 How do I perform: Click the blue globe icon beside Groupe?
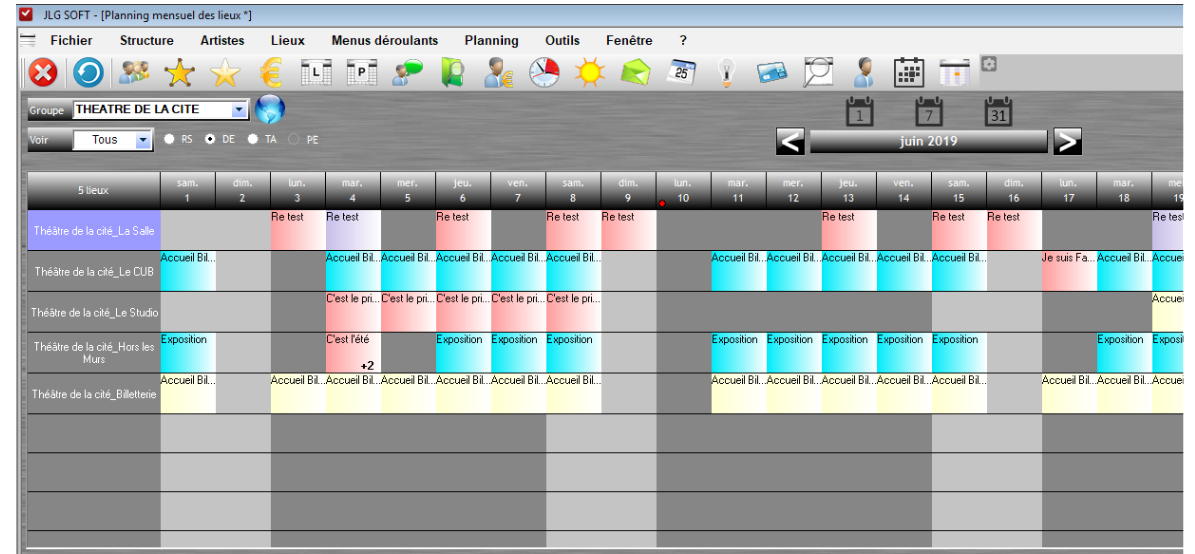click(270, 109)
